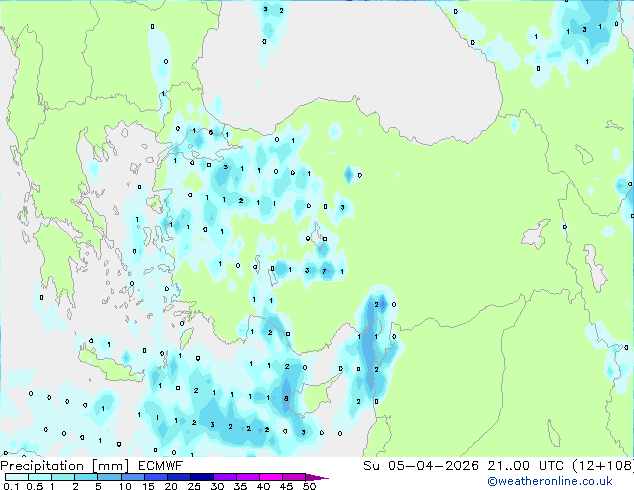Screen dimensions: 634x490
Task: Click the 35–40 mm legend color swatch
Action: [x=247, y=477]
